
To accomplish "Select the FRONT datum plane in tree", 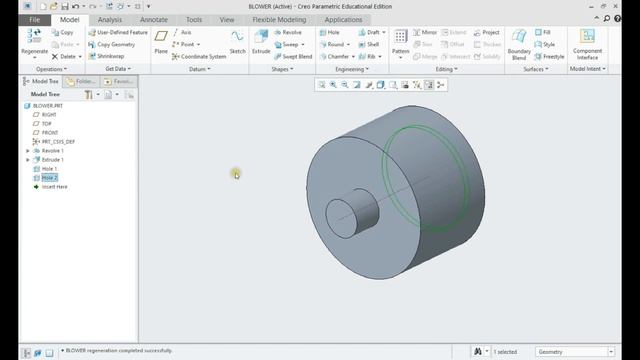I will tap(46, 133).
